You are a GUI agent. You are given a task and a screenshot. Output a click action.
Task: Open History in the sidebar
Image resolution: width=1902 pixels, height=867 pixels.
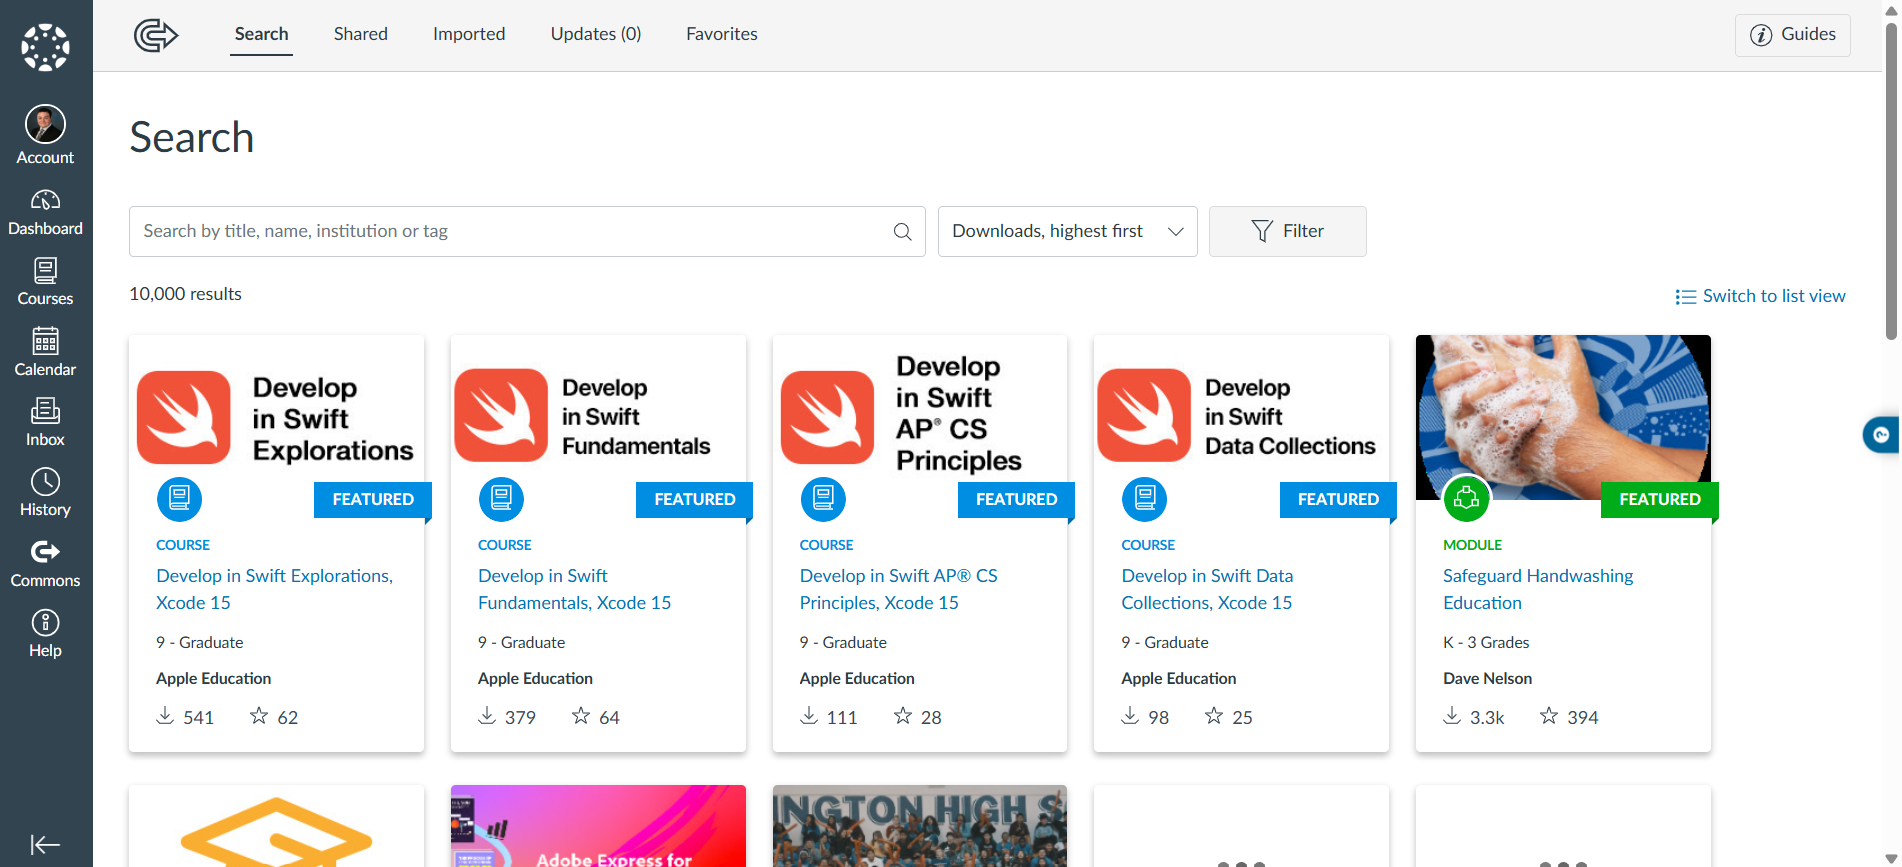pyautogui.click(x=45, y=493)
